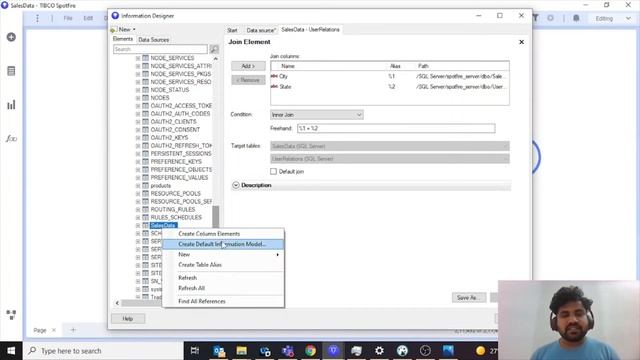The width and height of the screenshot is (640, 360).
Task: Click the notifications bell icon in Spotfire toolbar
Action: (576, 18)
